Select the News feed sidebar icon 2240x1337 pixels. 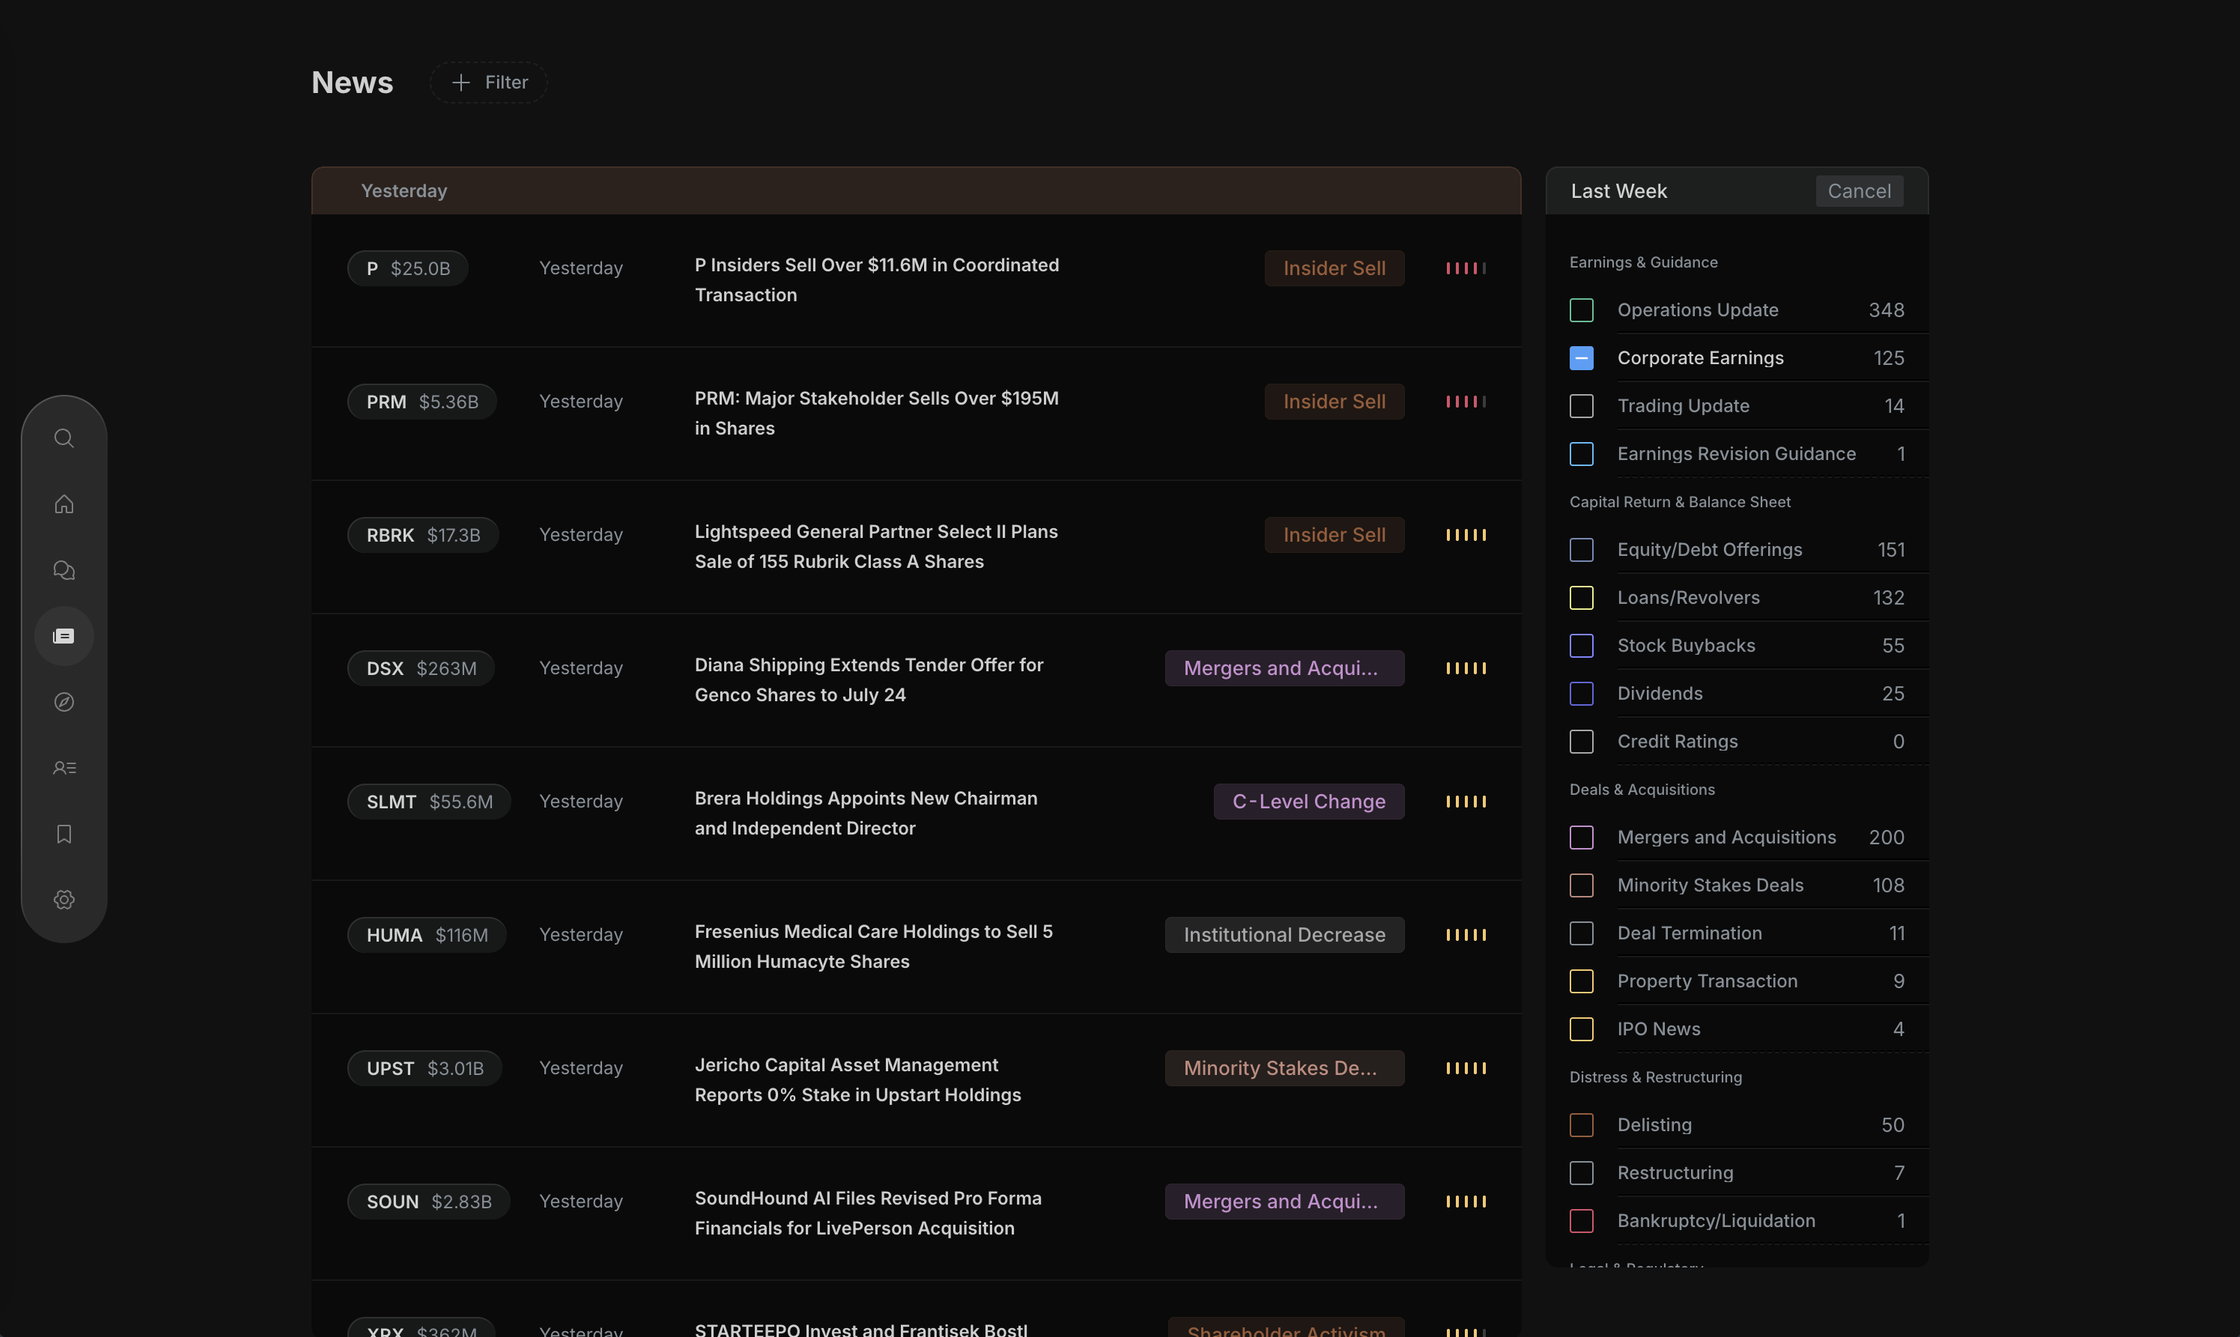pyautogui.click(x=64, y=637)
